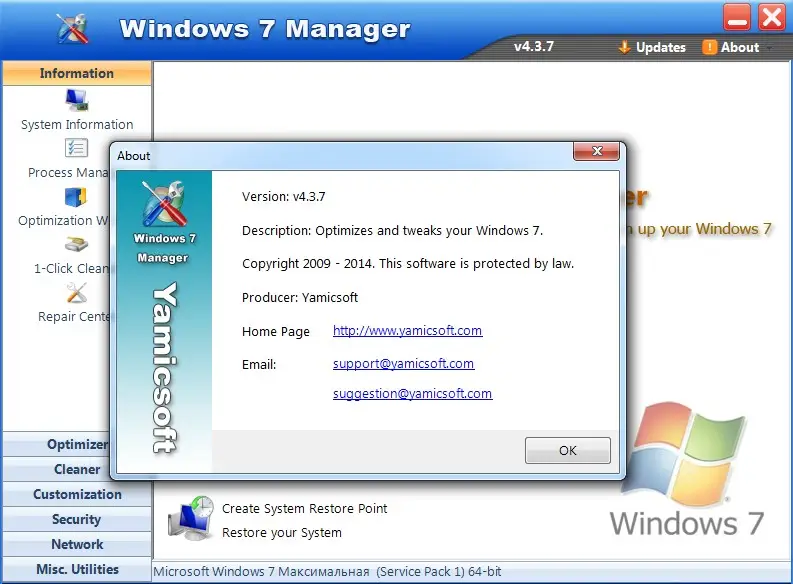Switch to the Optimizer section
The image size is (793, 584).
57,444
